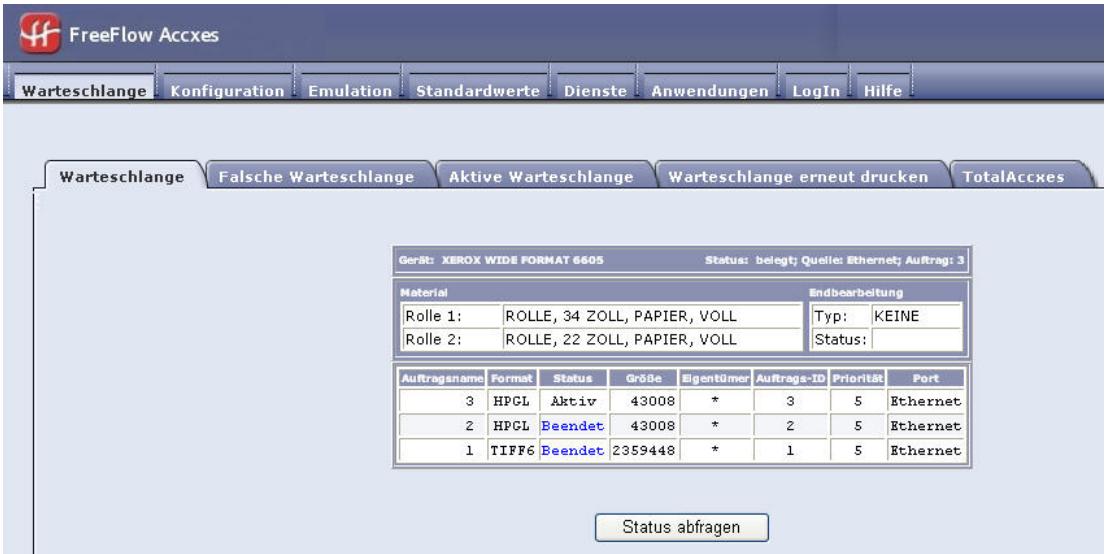Viewport: 1106px width, 554px height.
Task: Click the Größe column header
Action: tap(643, 378)
